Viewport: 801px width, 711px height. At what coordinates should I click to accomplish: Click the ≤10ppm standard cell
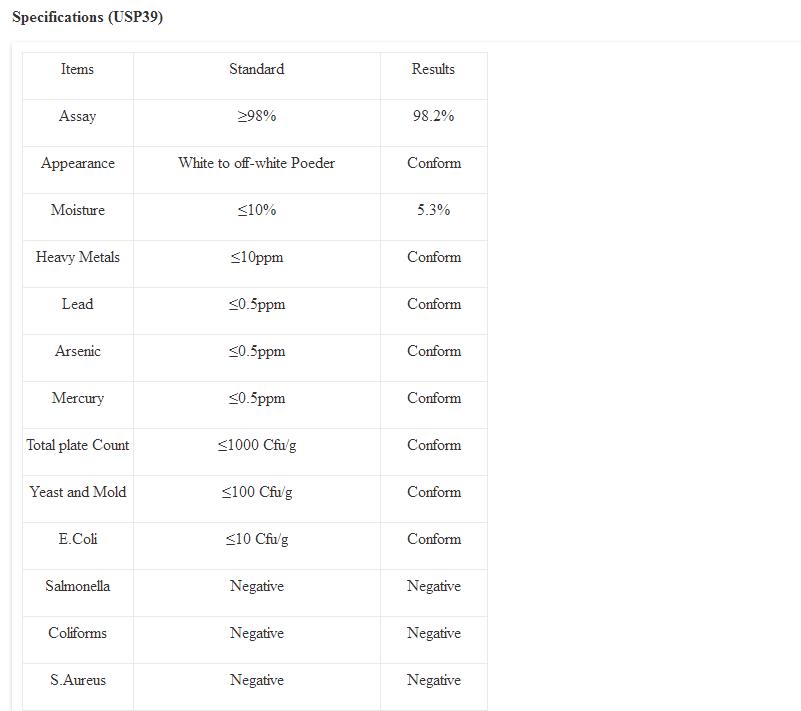click(x=256, y=257)
